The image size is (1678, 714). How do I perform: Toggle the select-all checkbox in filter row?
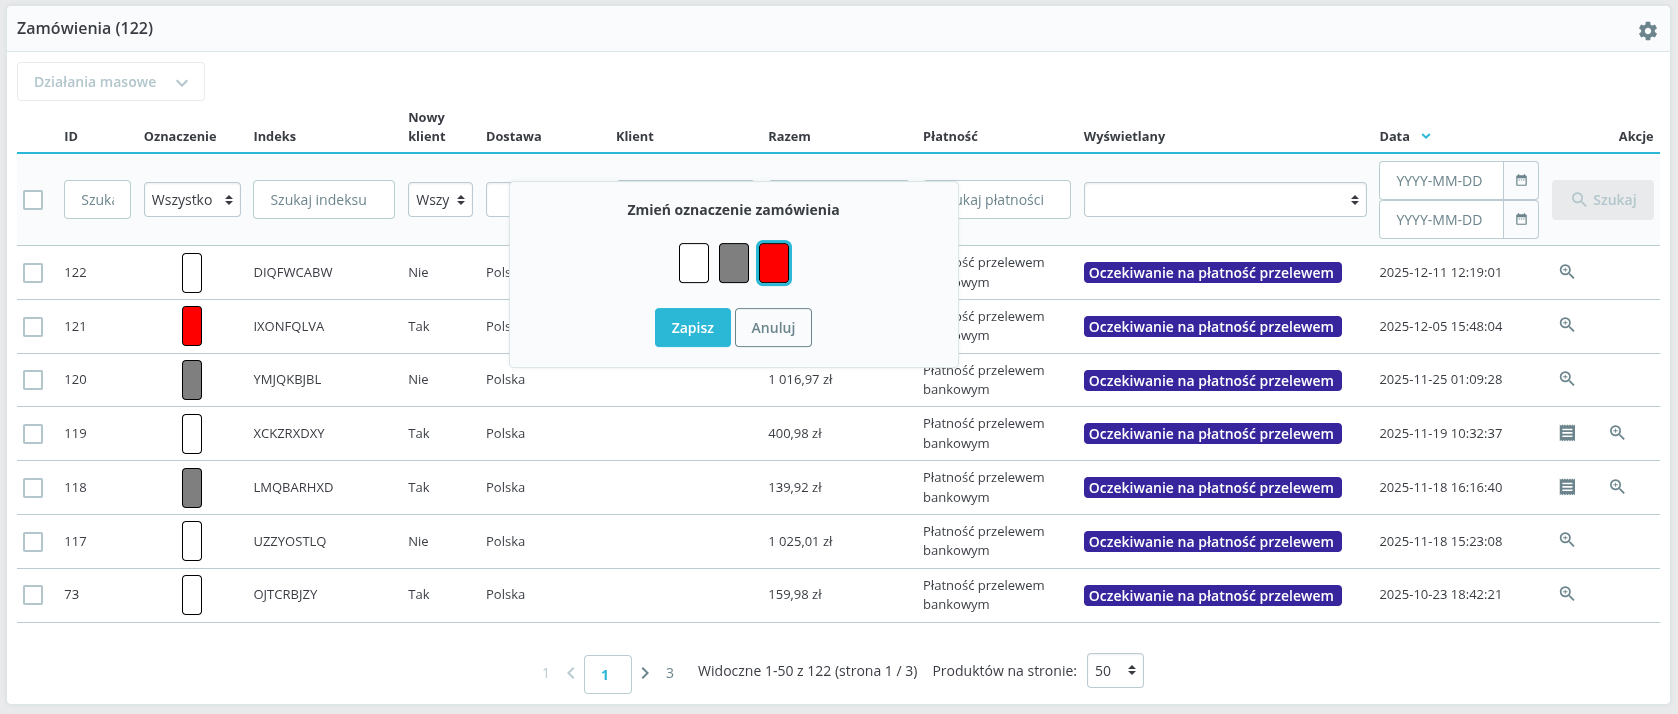click(x=33, y=200)
